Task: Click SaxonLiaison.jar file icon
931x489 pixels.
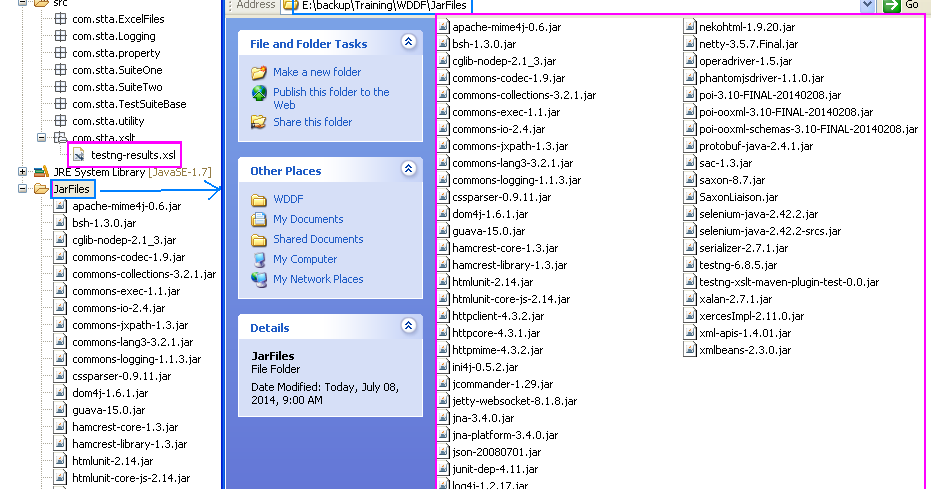Action: pos(689,197)
